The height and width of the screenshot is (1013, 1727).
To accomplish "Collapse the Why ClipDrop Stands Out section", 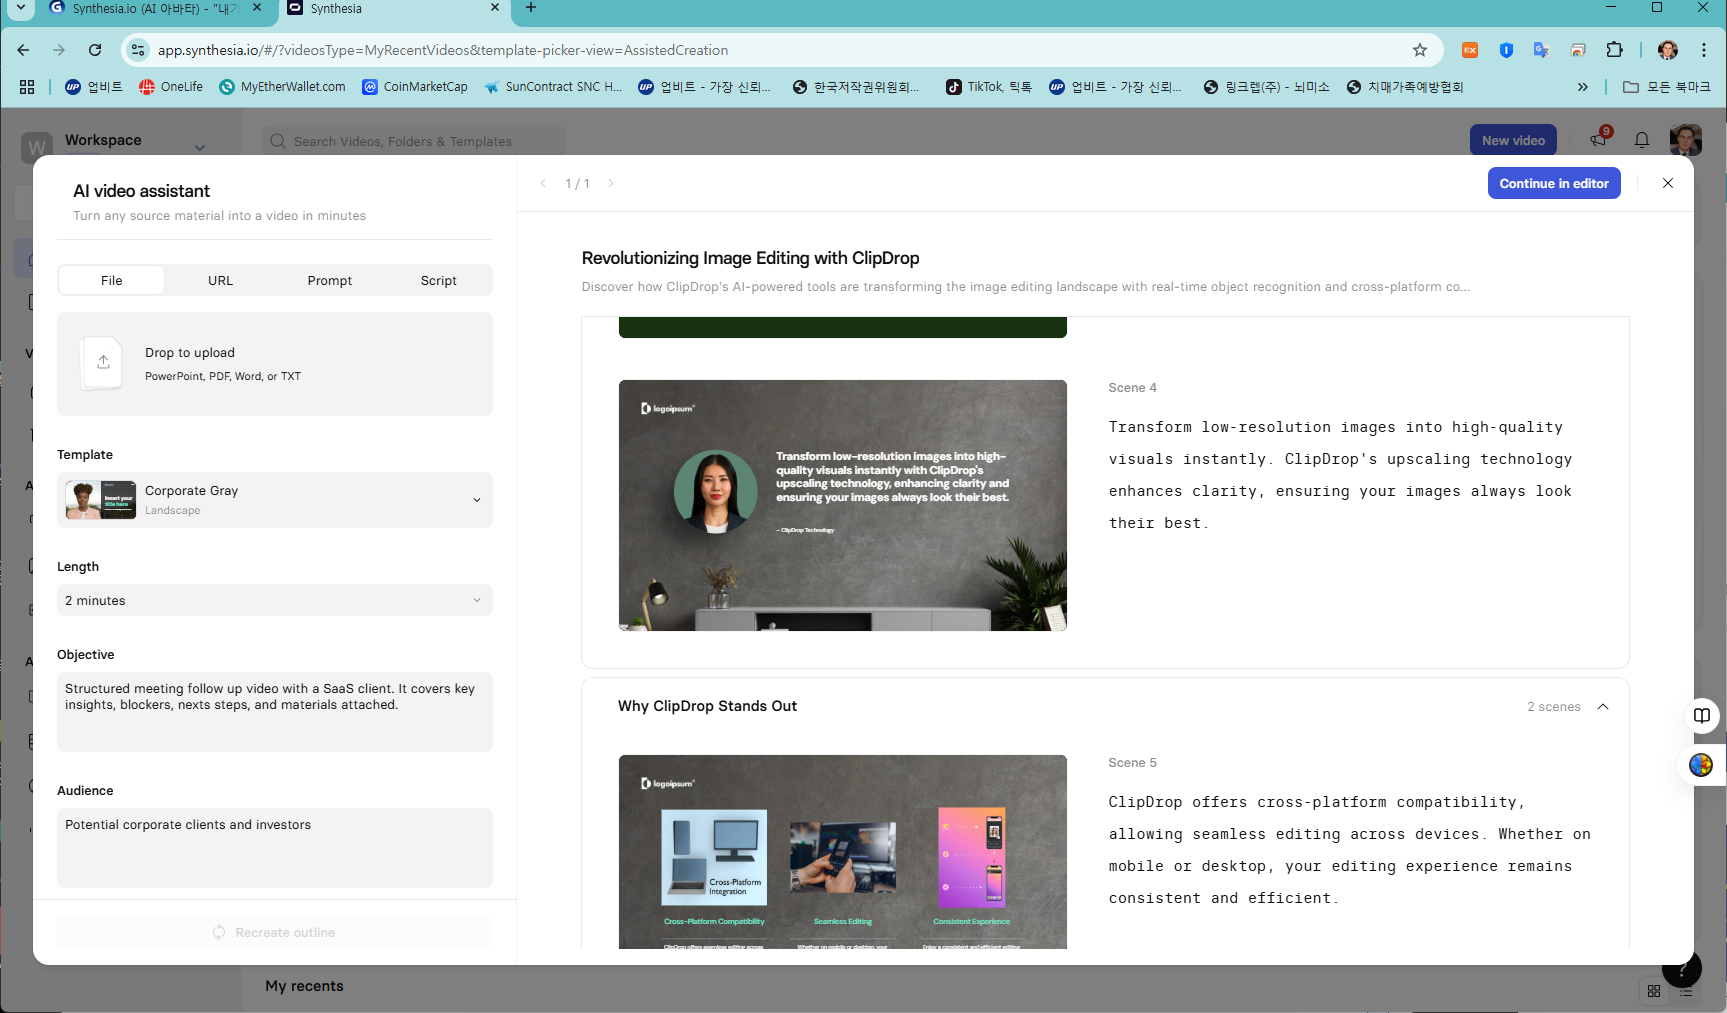I will coord(1603,707).
